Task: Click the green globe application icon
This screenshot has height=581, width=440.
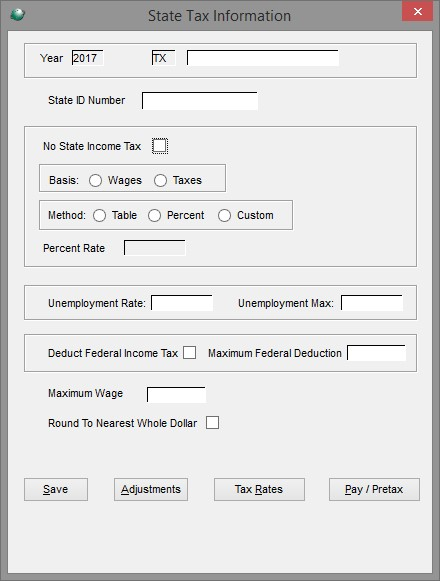Action: pyautogui.click(x=17, y=14)
